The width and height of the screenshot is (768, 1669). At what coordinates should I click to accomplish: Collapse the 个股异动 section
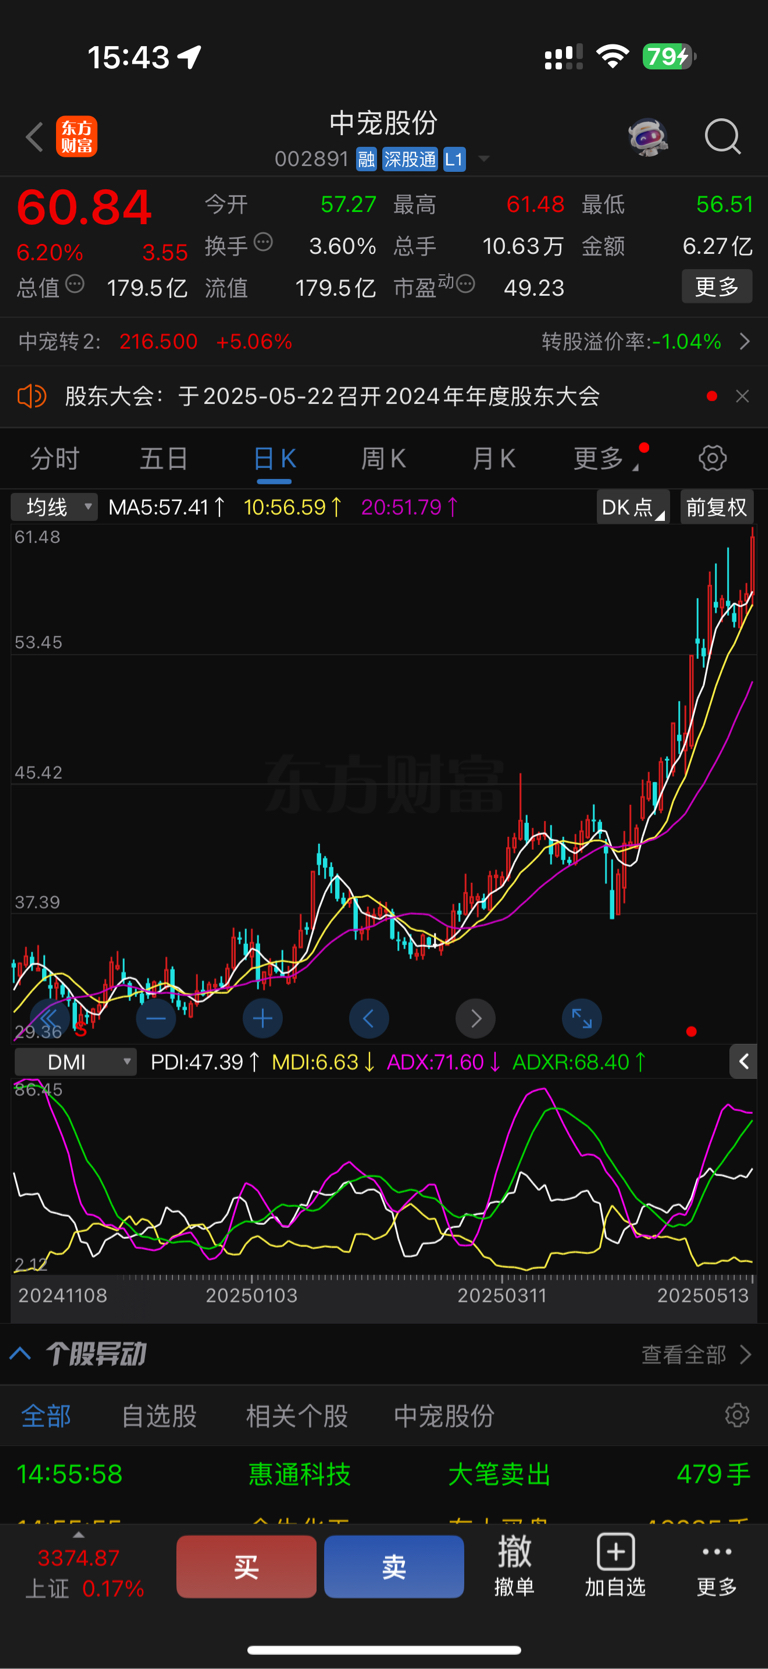pos(20,1354)
